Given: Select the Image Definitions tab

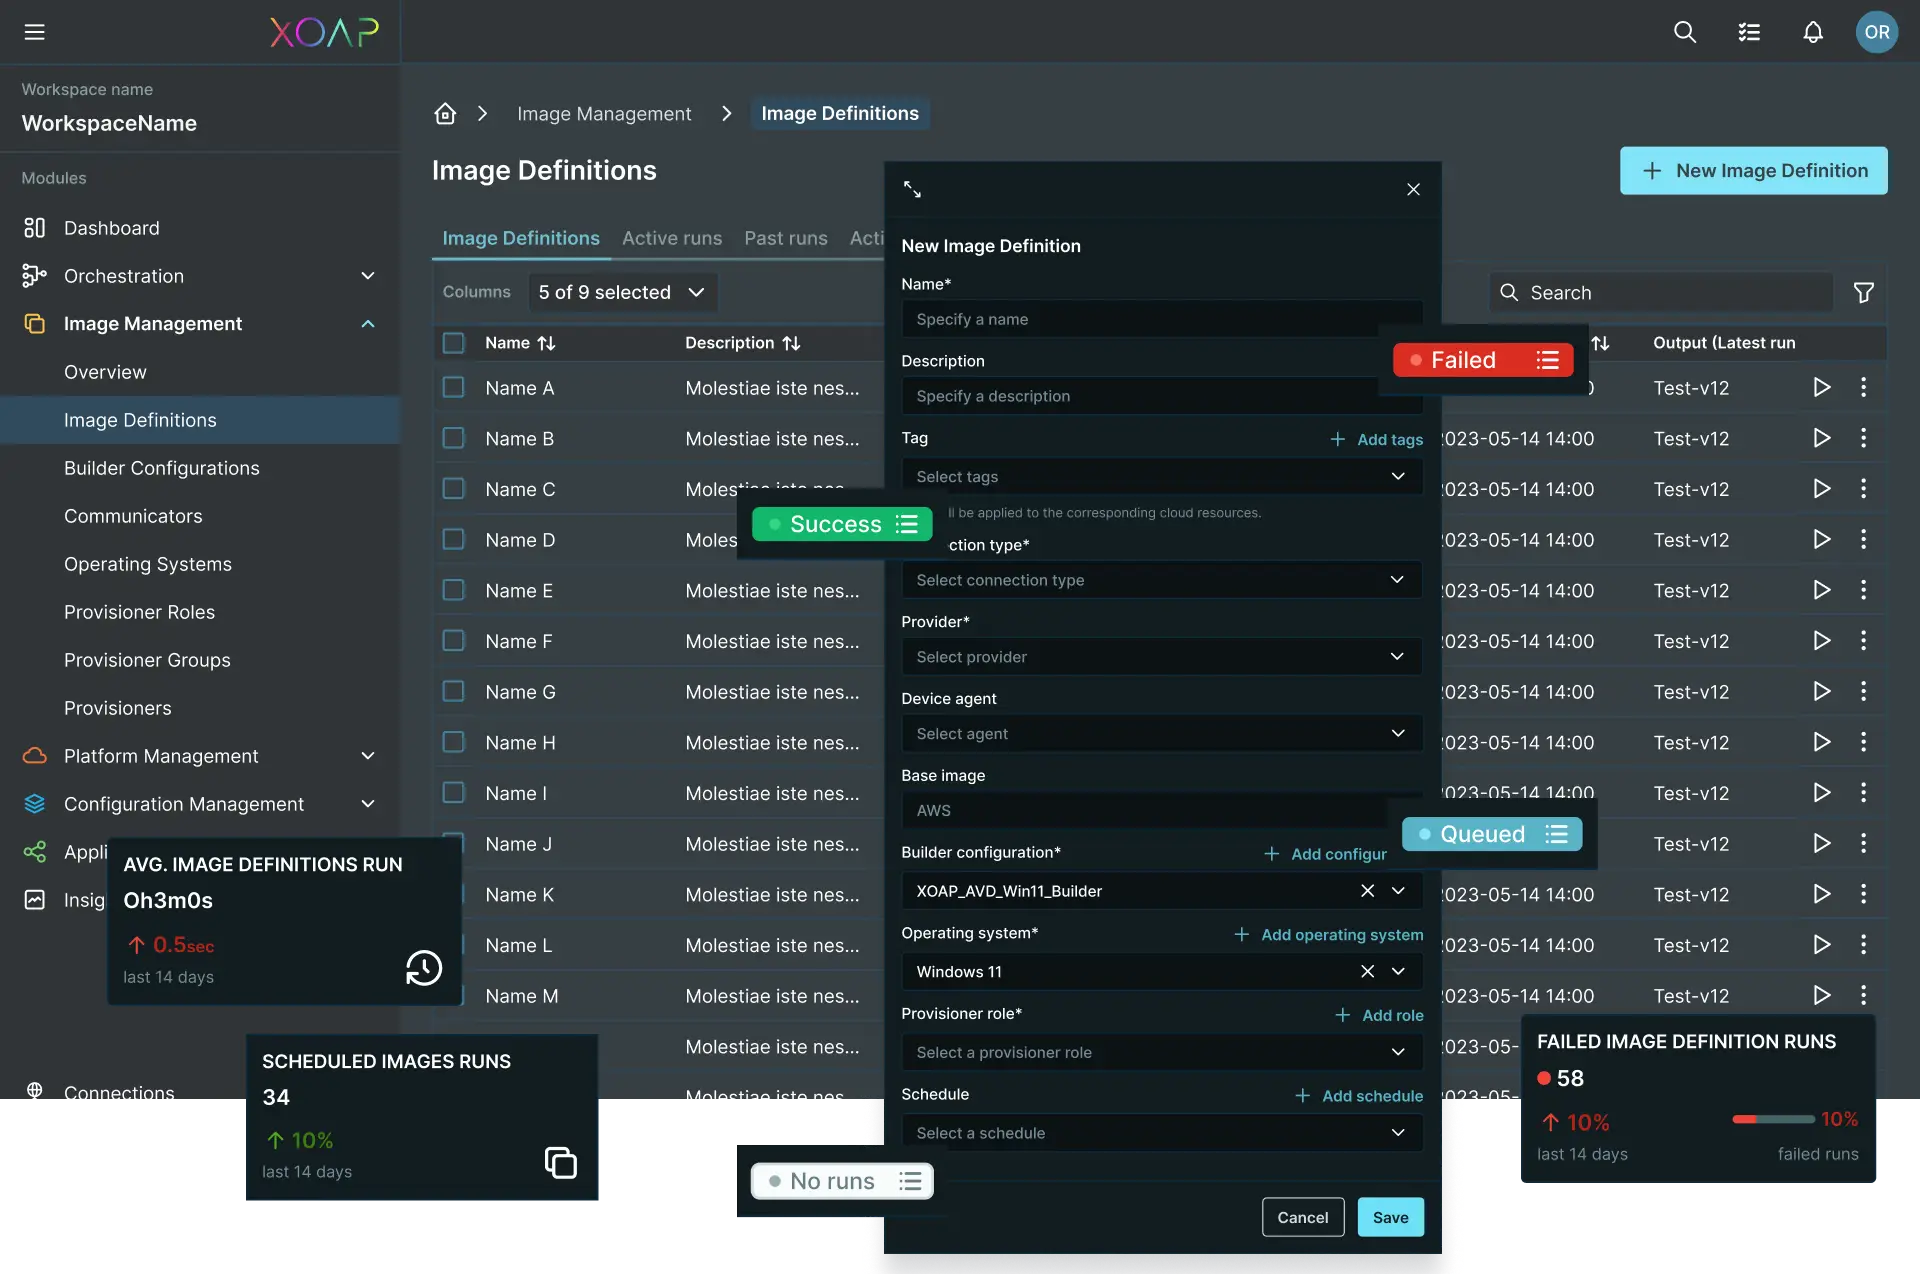Looking at the screenshot, I should pos(521,238).
